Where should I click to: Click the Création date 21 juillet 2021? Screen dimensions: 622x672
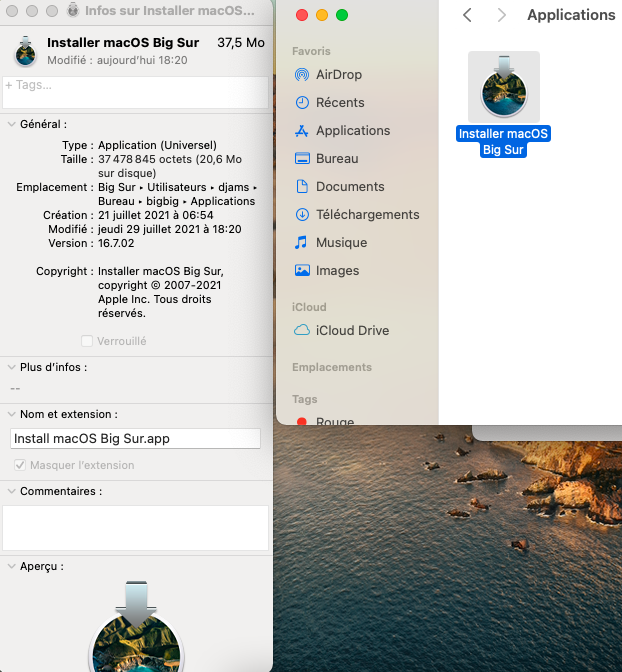pos(156,215)
